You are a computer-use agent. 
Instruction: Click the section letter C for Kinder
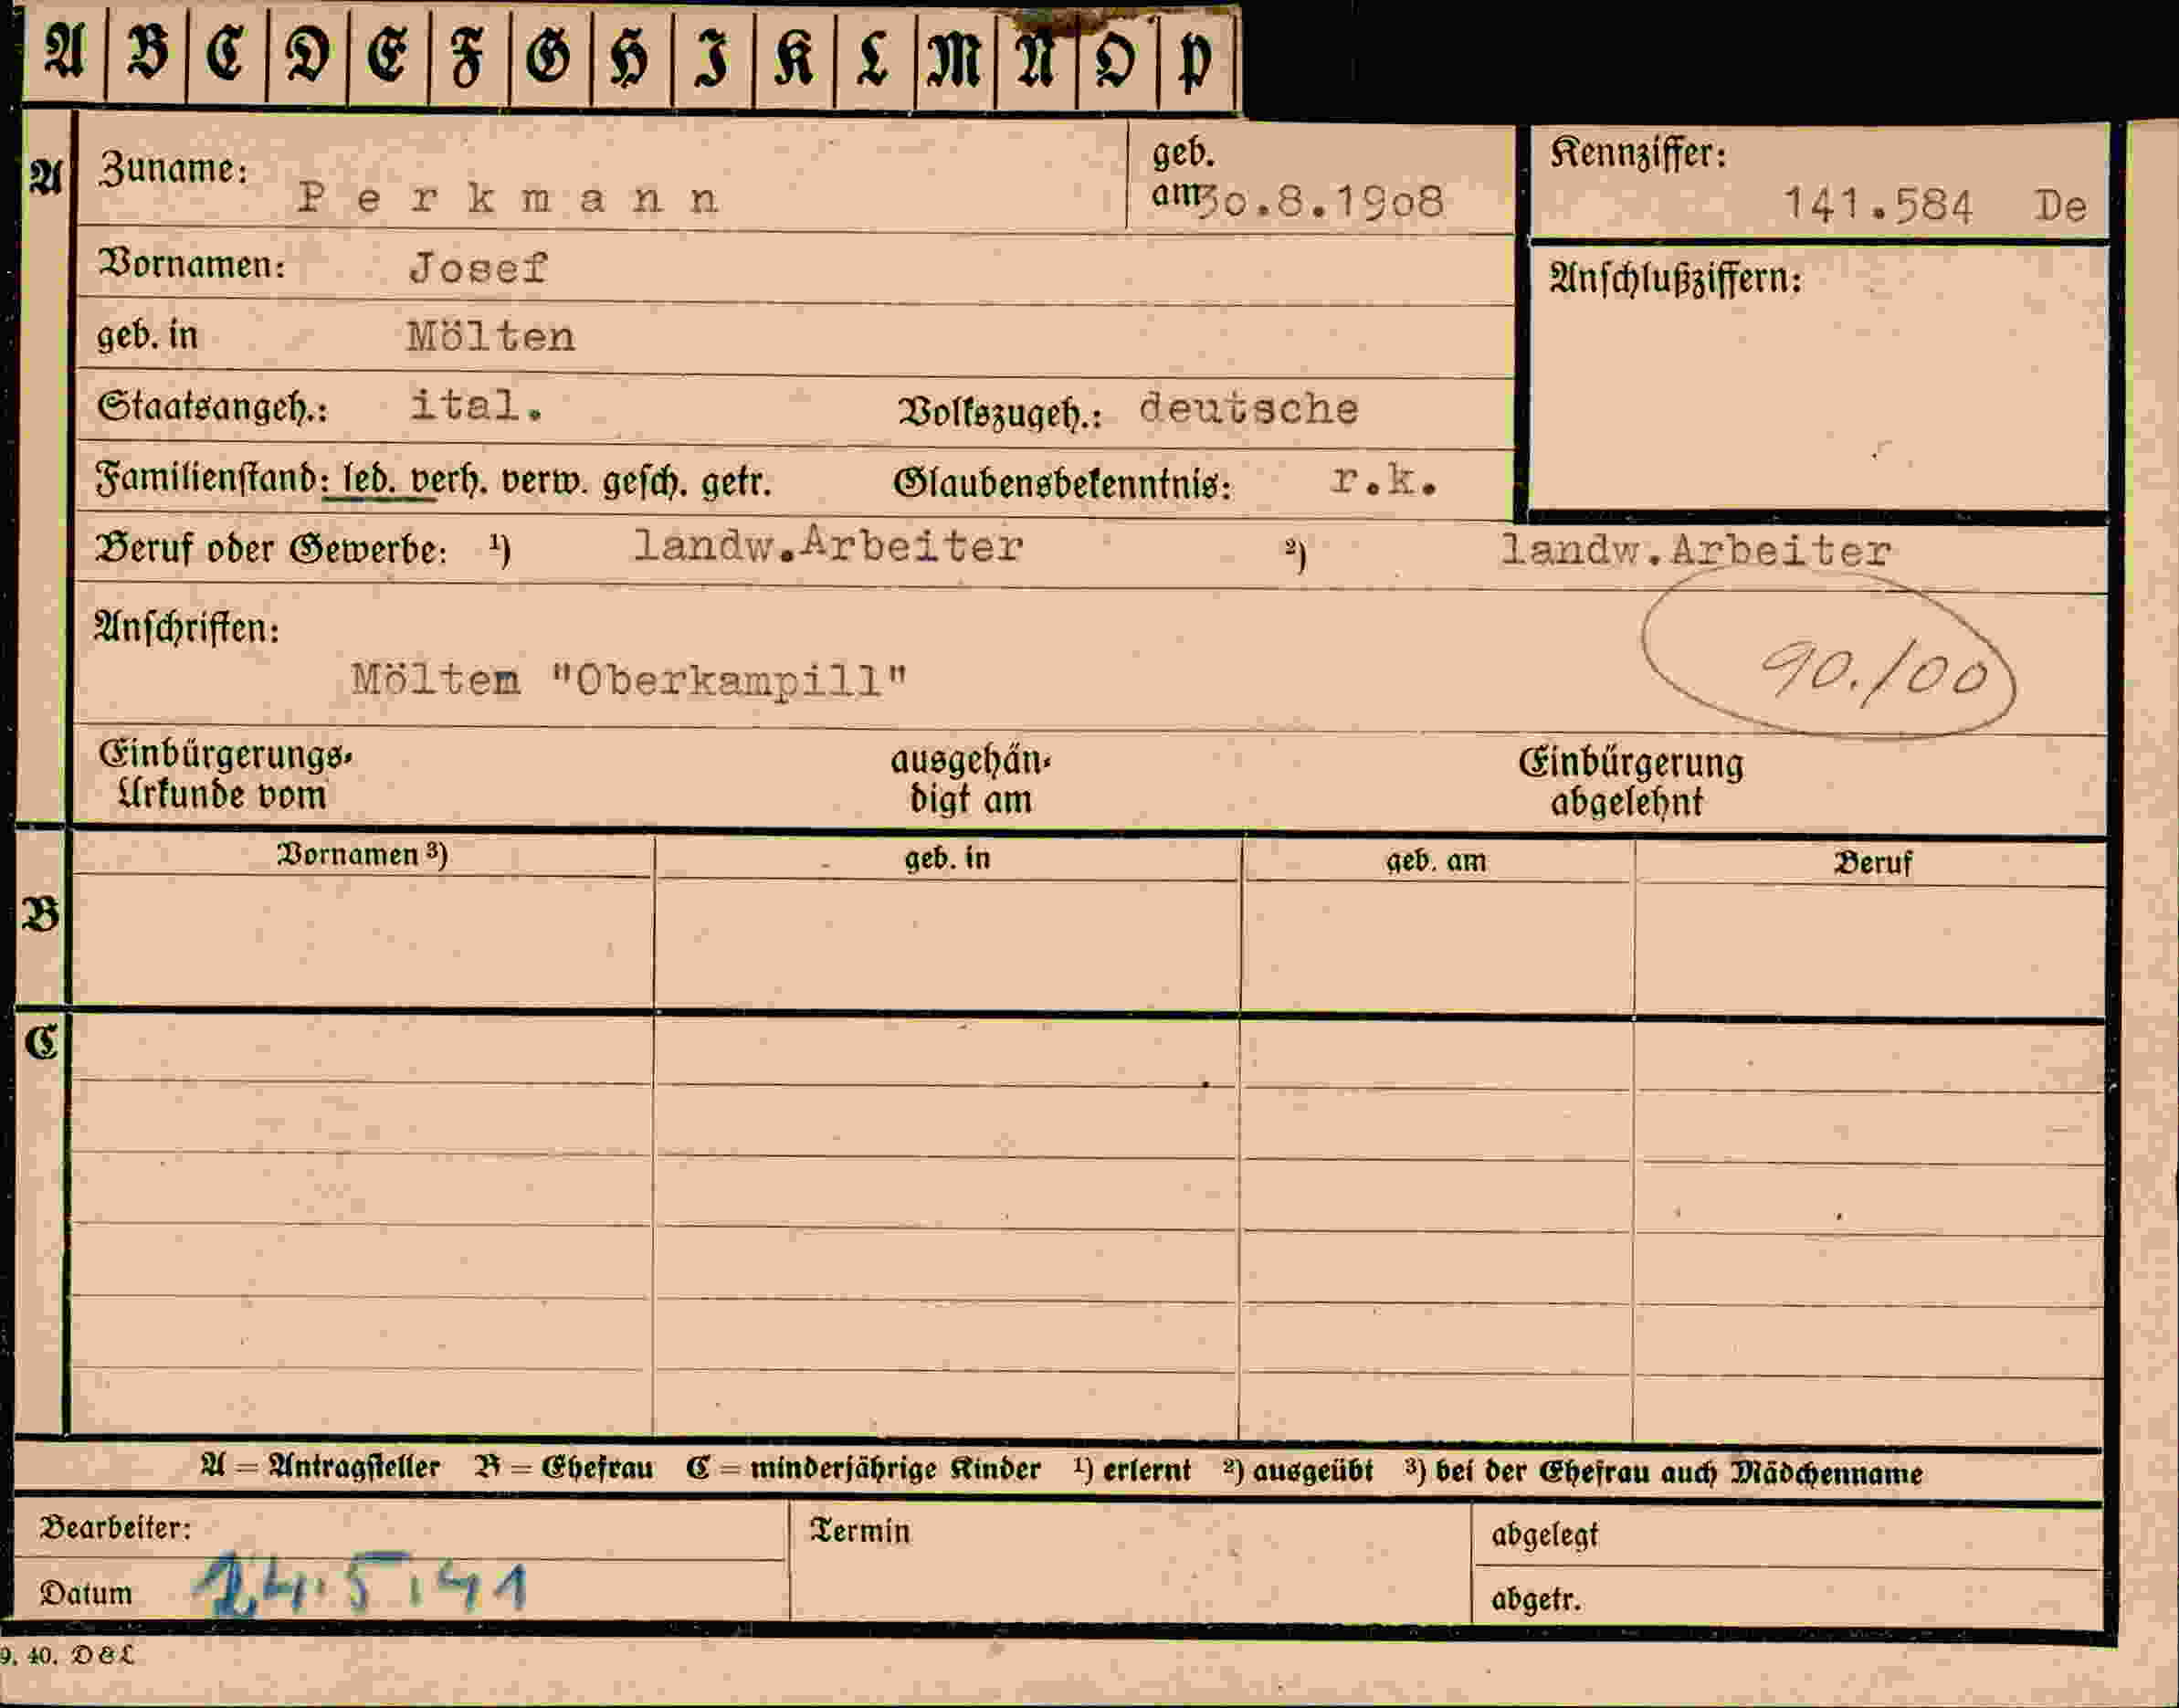click(x=40, y=1042)
